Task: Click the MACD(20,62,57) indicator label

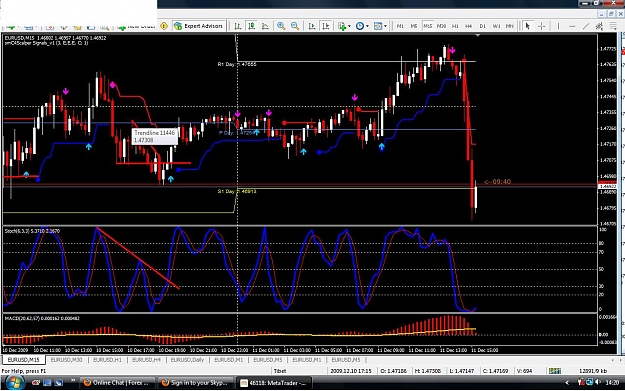Action: (42, 318)
